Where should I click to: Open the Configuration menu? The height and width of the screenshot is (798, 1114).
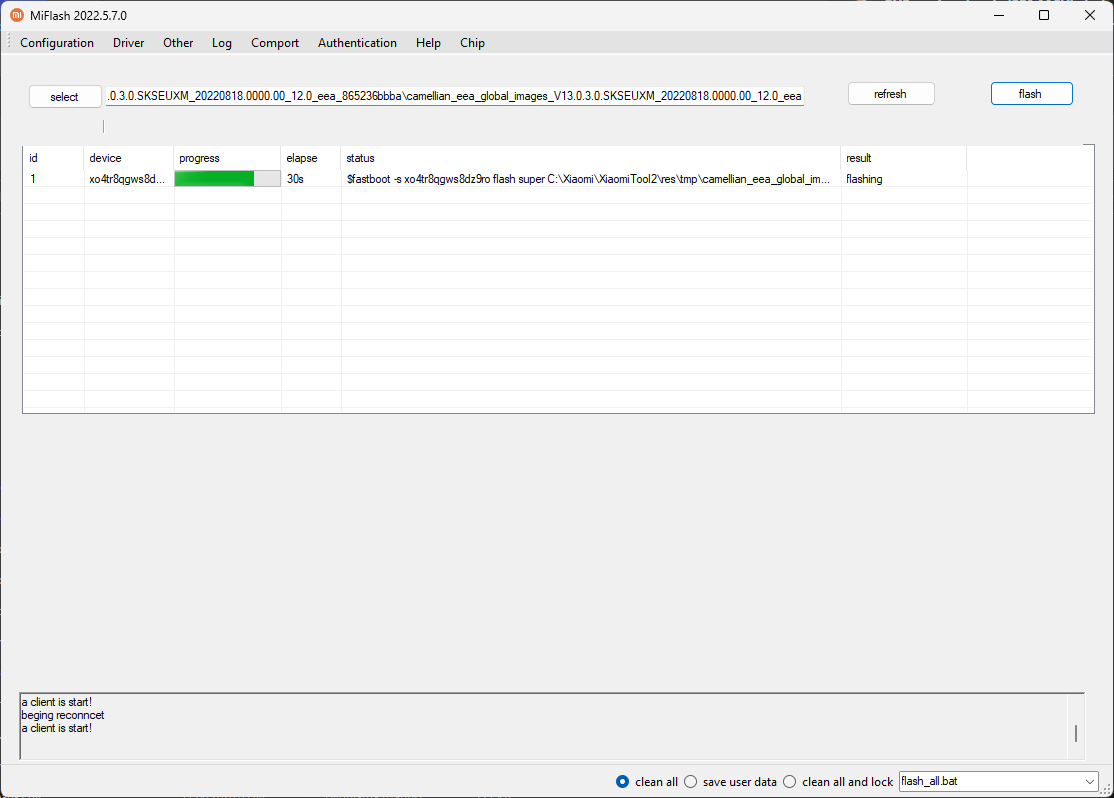[57, 43]
